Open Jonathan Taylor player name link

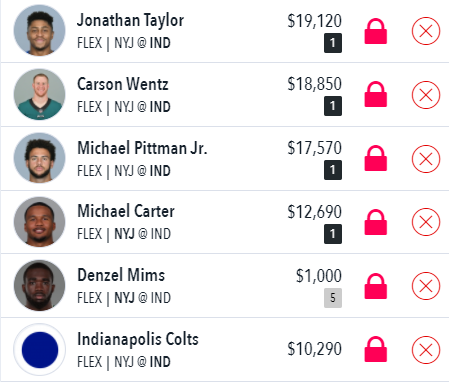coord(130,21)
